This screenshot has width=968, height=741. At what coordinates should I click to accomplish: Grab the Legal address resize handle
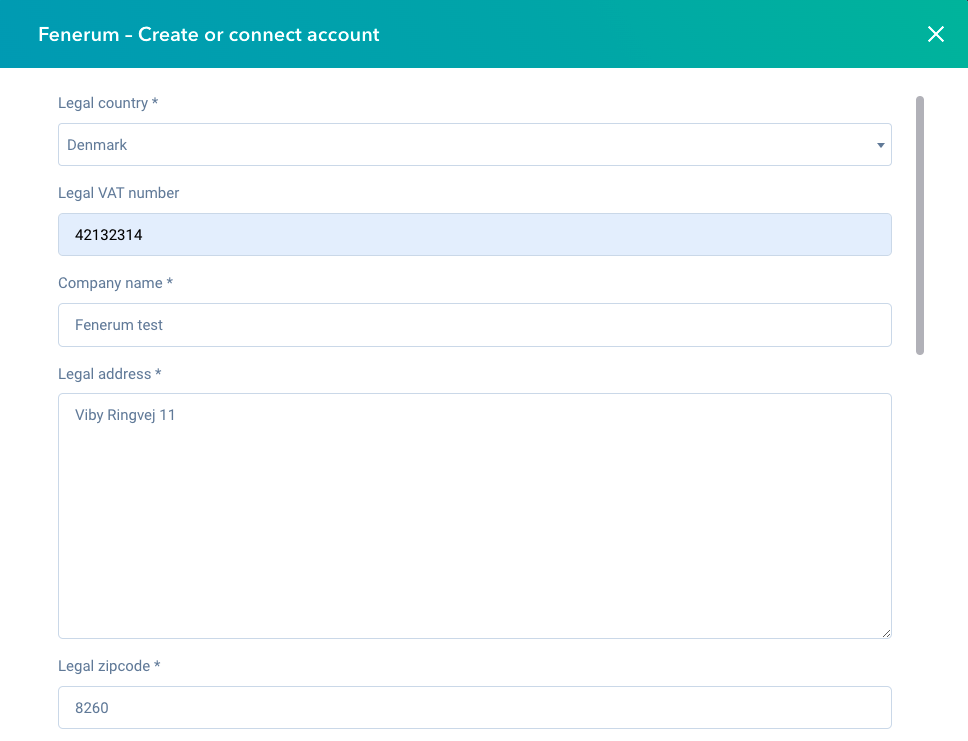(887, 633)
